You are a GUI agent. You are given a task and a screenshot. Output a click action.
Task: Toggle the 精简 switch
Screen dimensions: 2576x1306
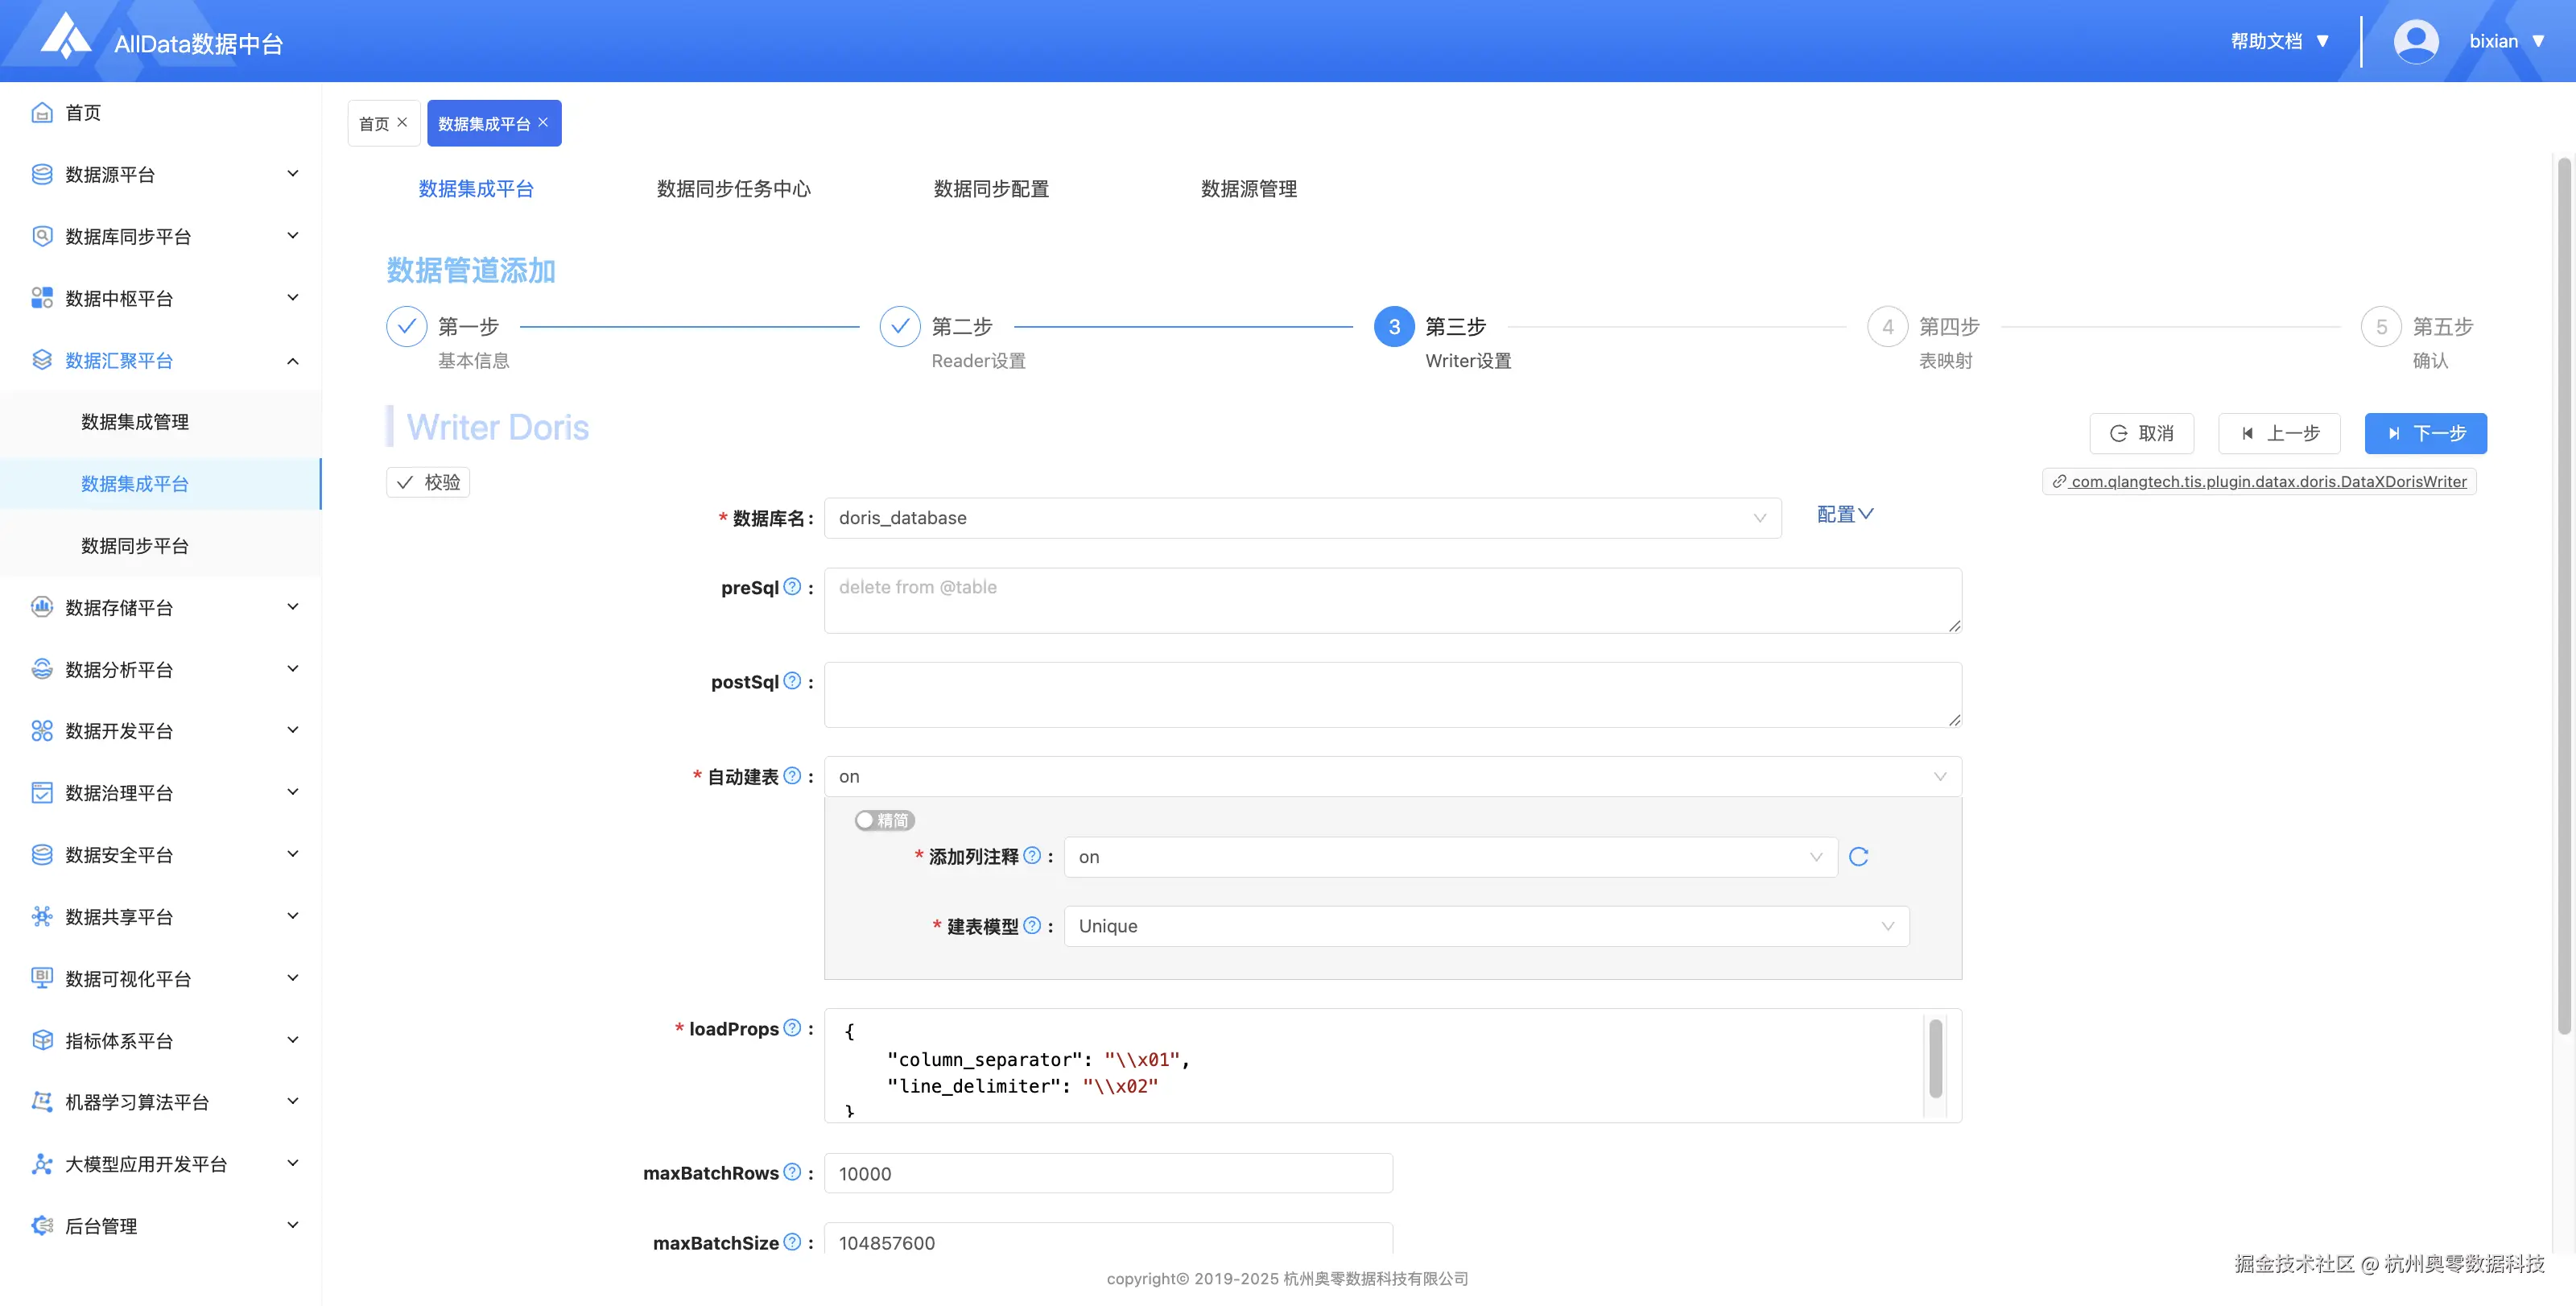click(884, 820)
